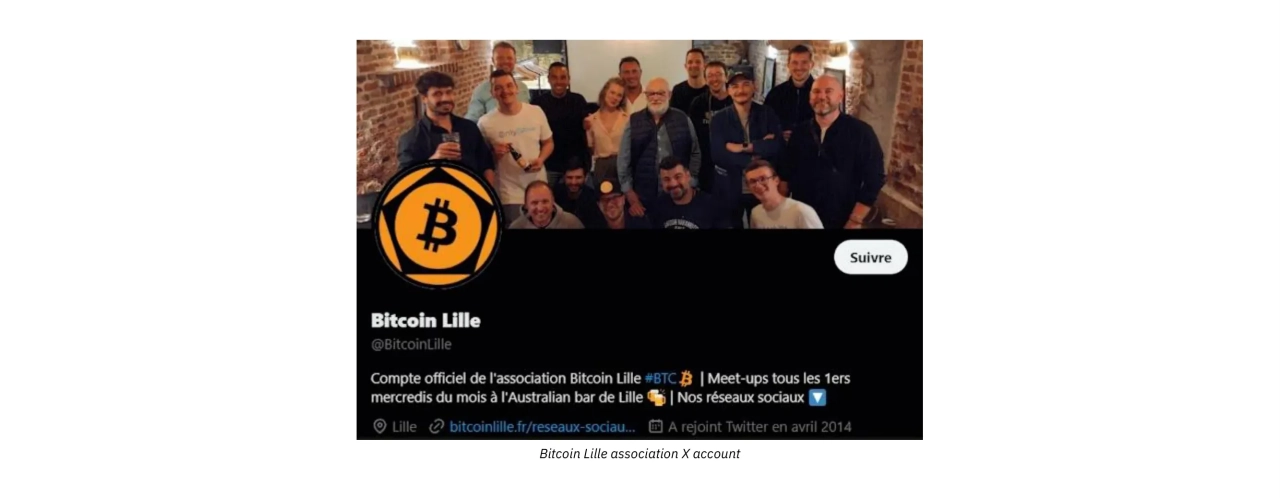Click the Bitcoin Lille display name
This screenshot has height=498, width=1280.
click(x=425, y=320)
